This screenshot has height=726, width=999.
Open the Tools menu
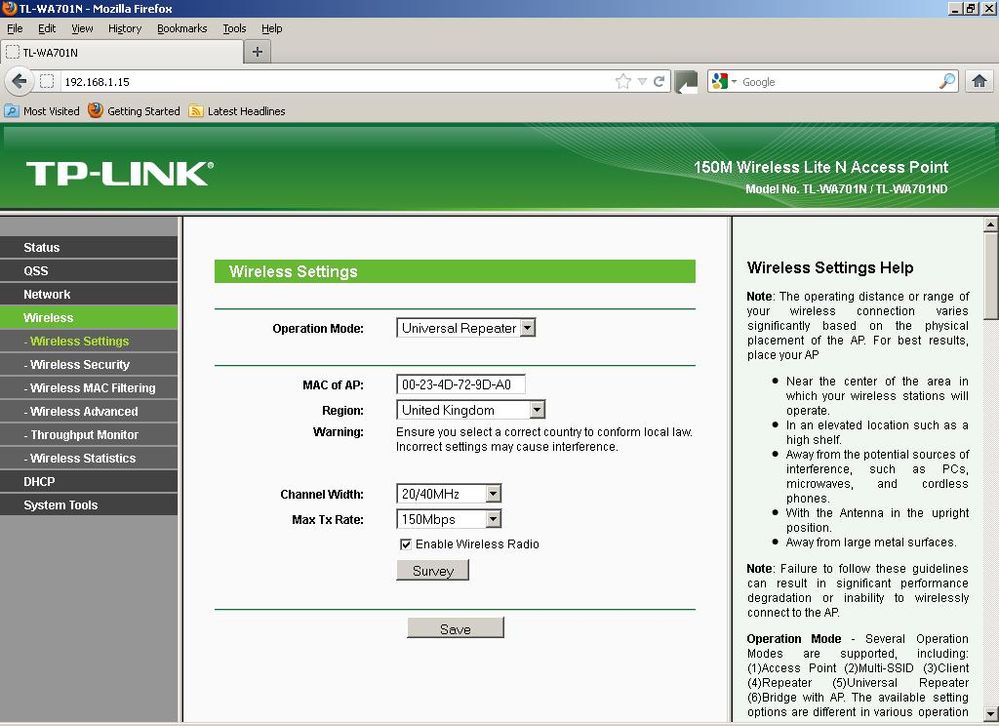(x=234, y=29)
